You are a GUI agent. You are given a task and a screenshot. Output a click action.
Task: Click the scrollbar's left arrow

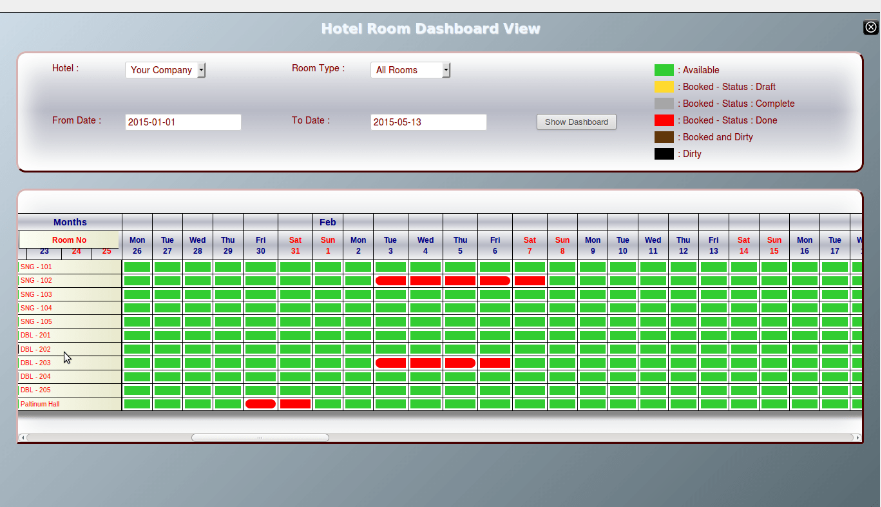[23, 438]
